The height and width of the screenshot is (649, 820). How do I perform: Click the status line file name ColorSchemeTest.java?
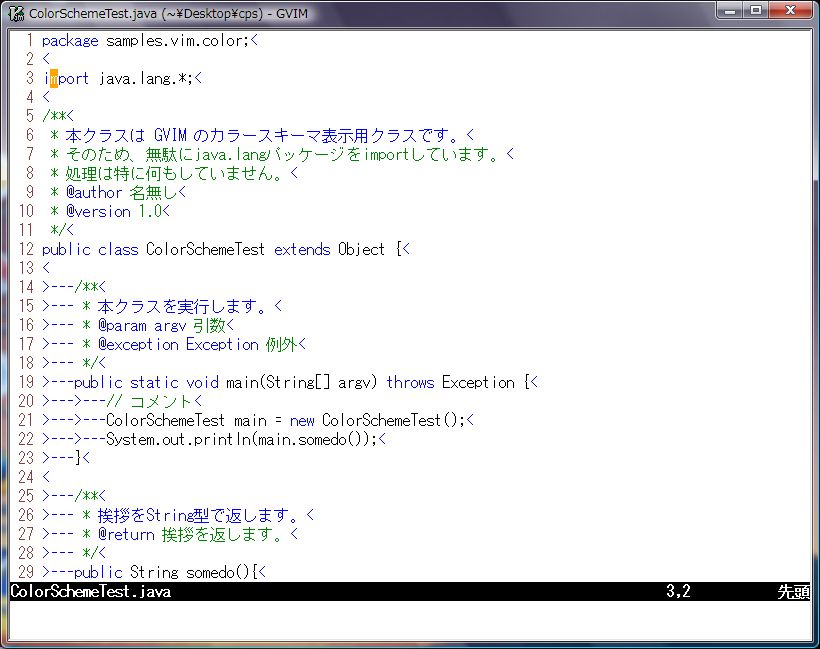pos(90,591)
